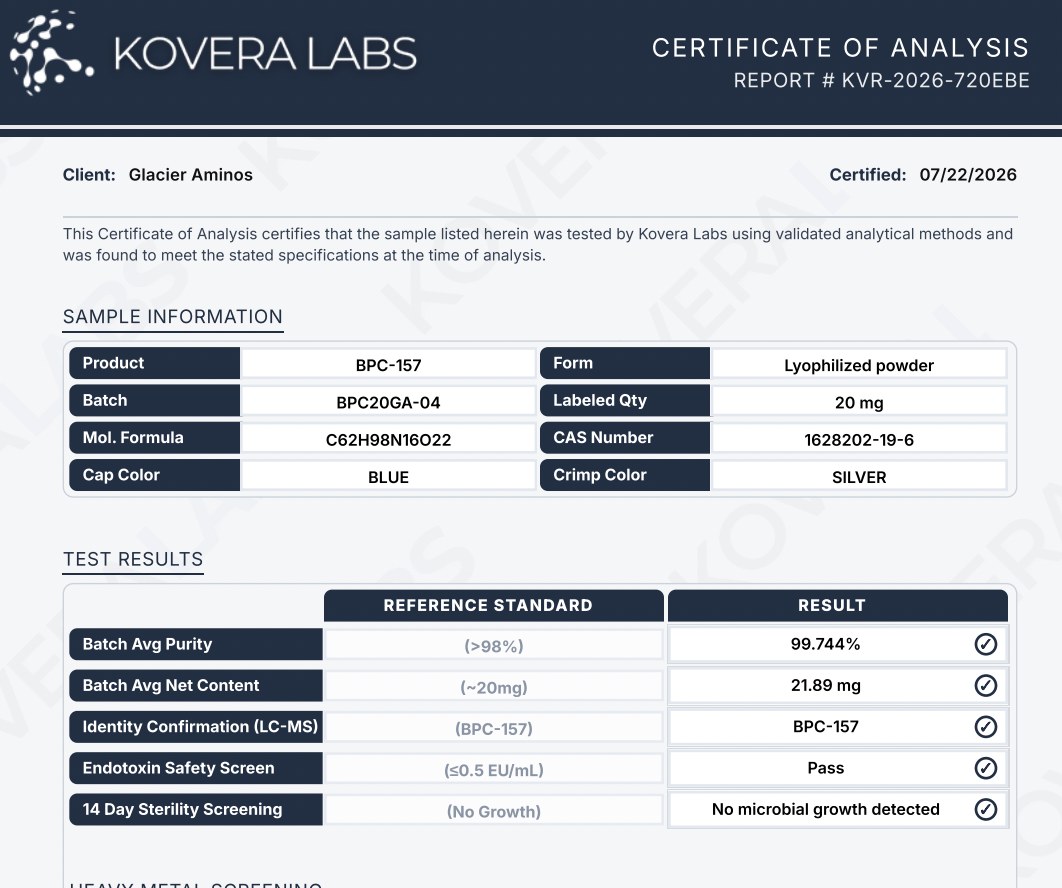Click the cap color value BLUE
Screen dimensions: 1062x888
[x=389, y=477]
